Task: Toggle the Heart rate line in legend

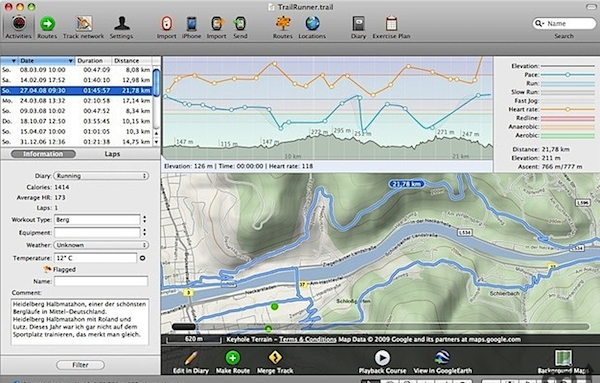Action: click(x=567, y=109)
